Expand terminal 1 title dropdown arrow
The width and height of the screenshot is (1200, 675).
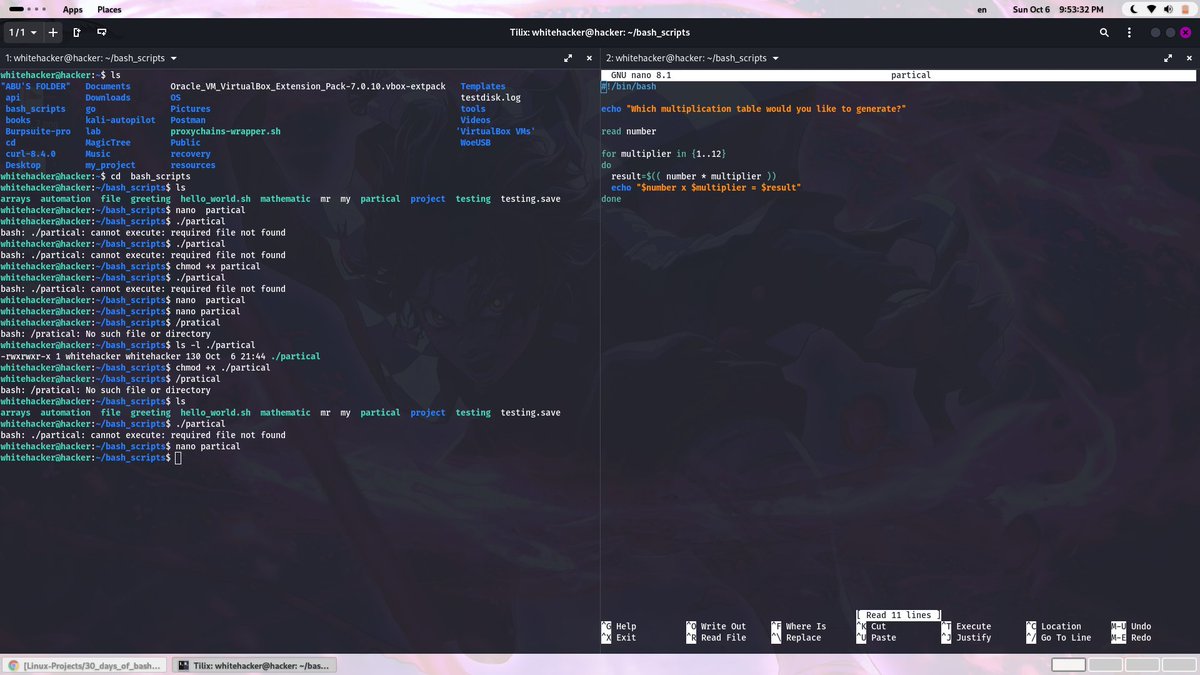[x=174, y=59]
